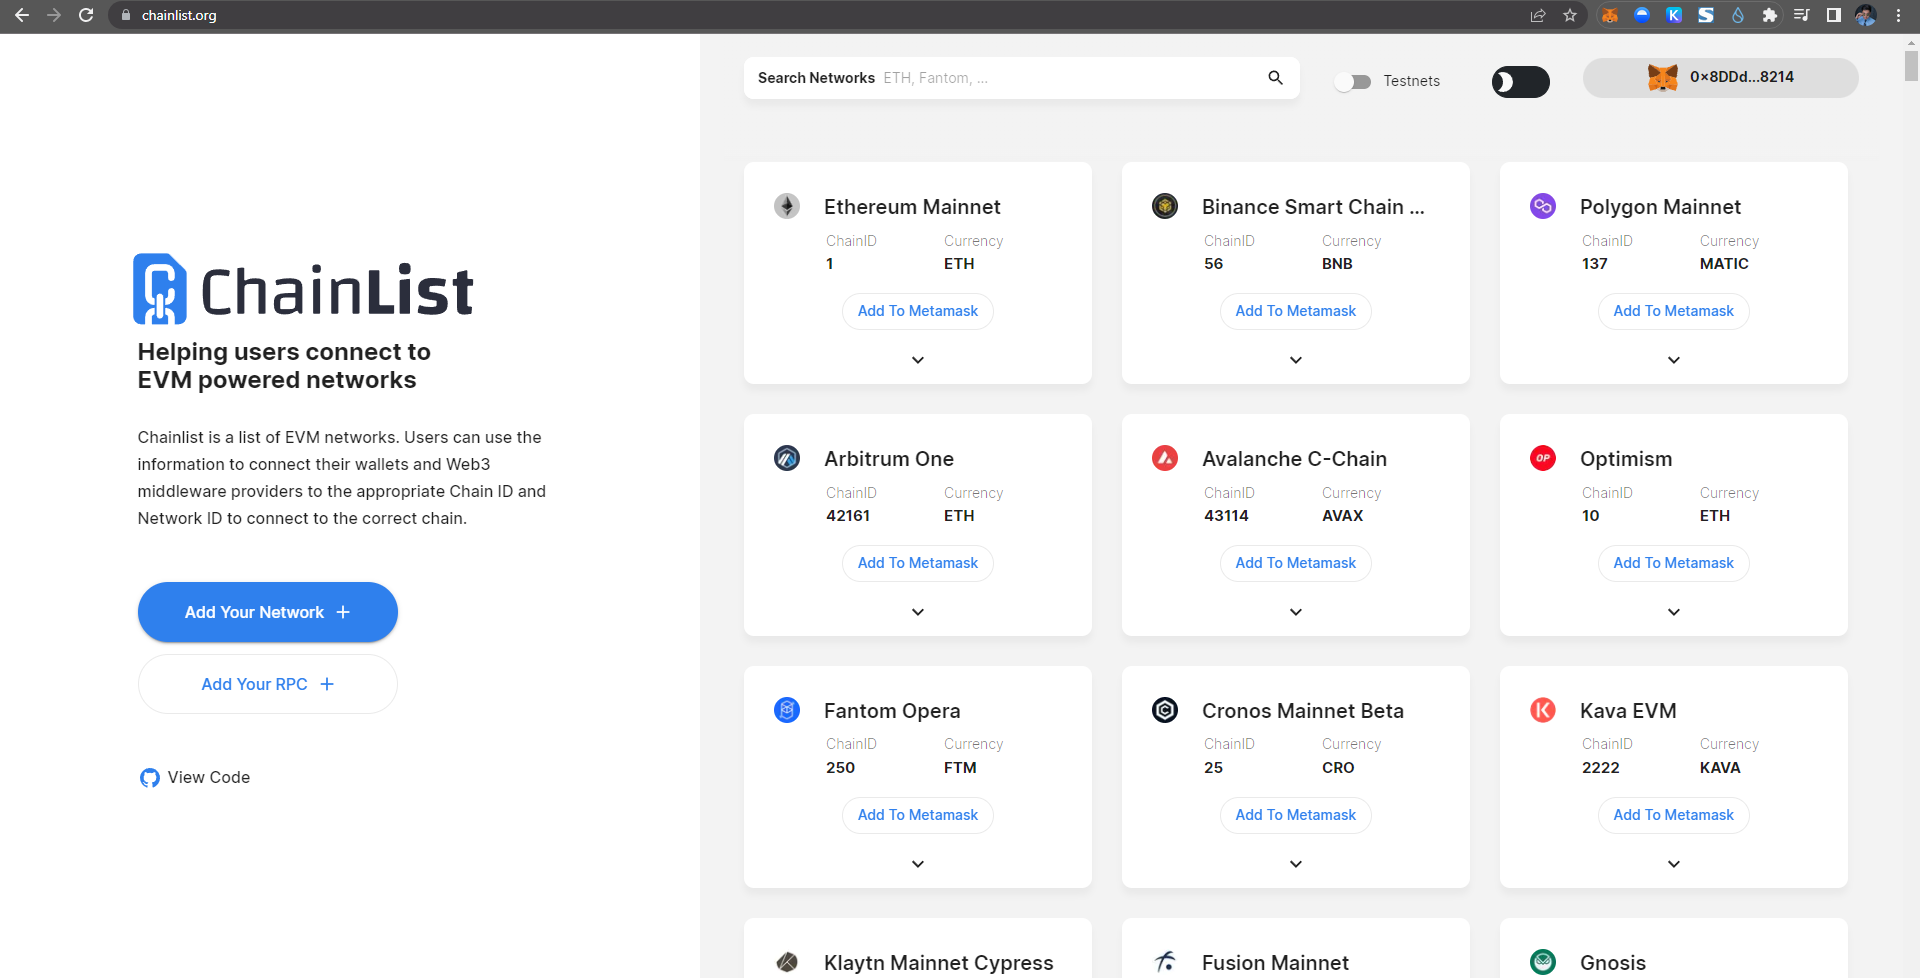Enable the Testnets toggle
This screenshot has width=1920, height=978.
click(1353, 82)
